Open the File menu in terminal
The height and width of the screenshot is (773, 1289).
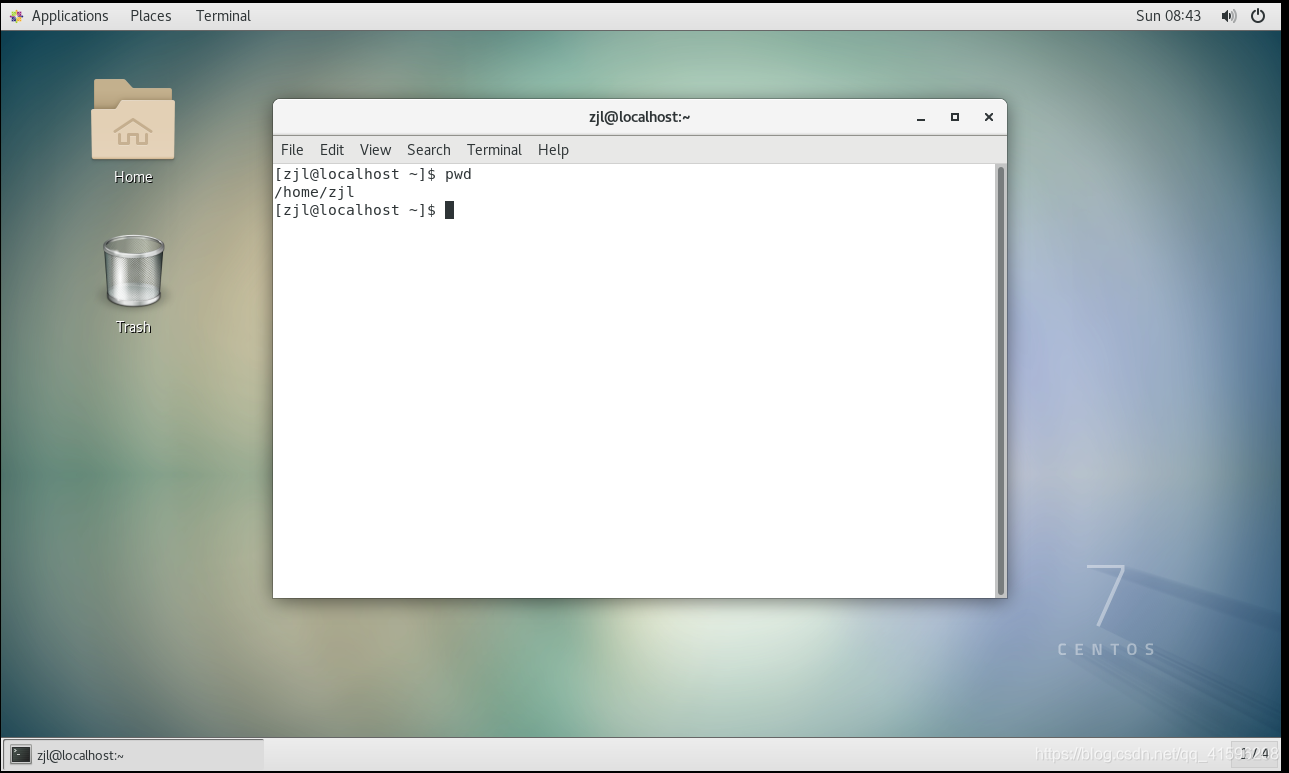coord(292,150)
